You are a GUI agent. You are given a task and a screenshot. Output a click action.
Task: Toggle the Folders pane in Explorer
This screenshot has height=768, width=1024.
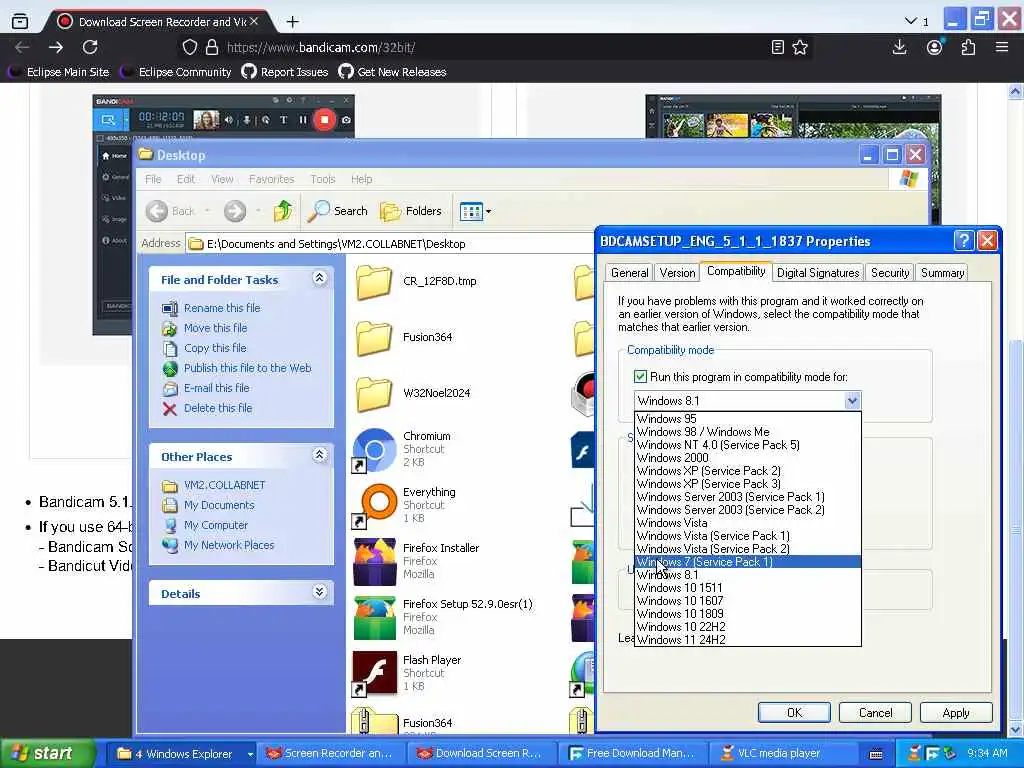(411, 211)
